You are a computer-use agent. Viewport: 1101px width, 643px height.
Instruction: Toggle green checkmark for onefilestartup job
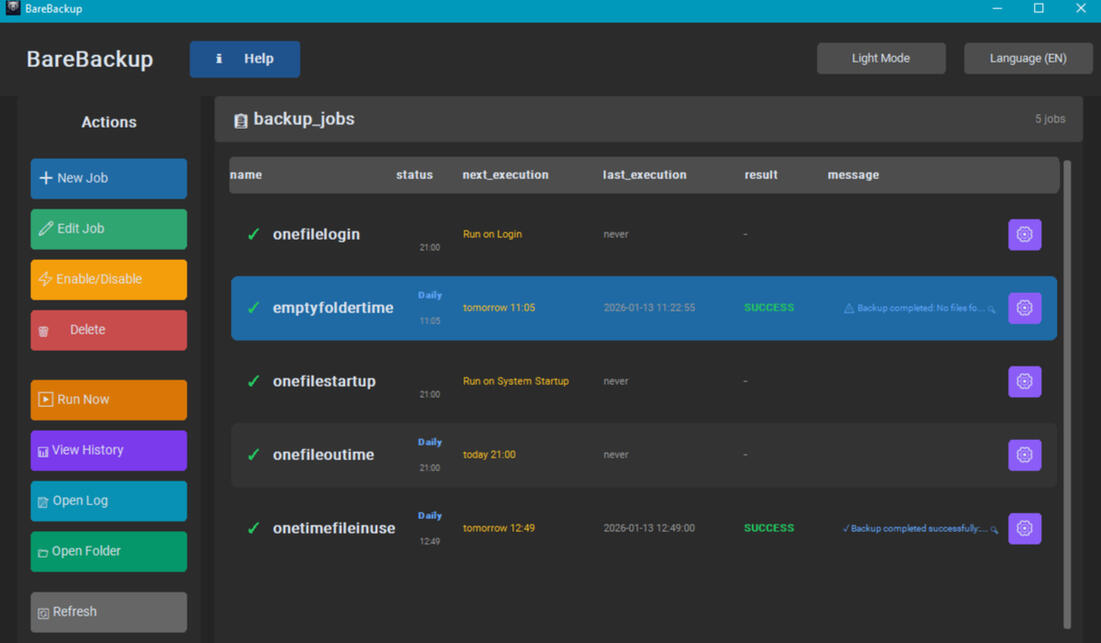[x=253, y=381]
